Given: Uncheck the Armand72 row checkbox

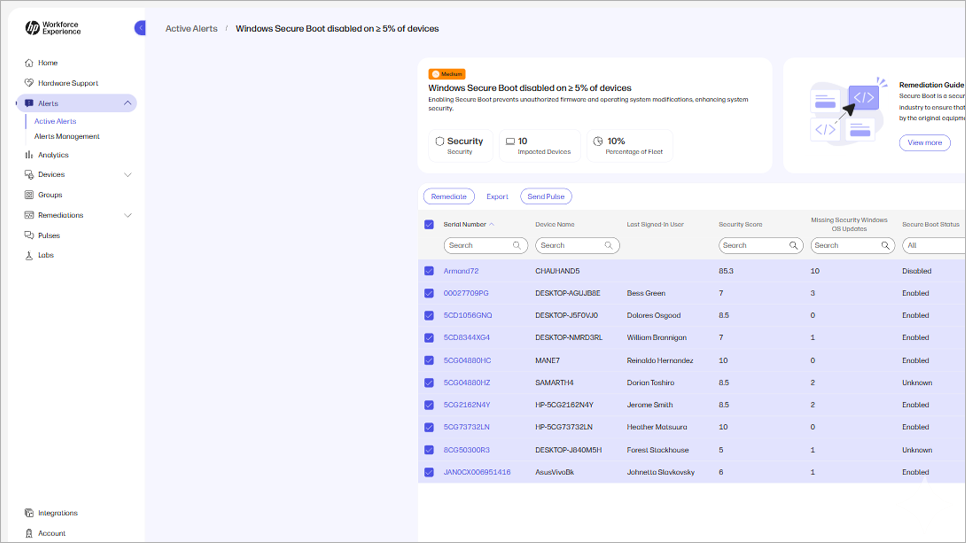Looking at the screenshot, I should click(x=429, y=271).
